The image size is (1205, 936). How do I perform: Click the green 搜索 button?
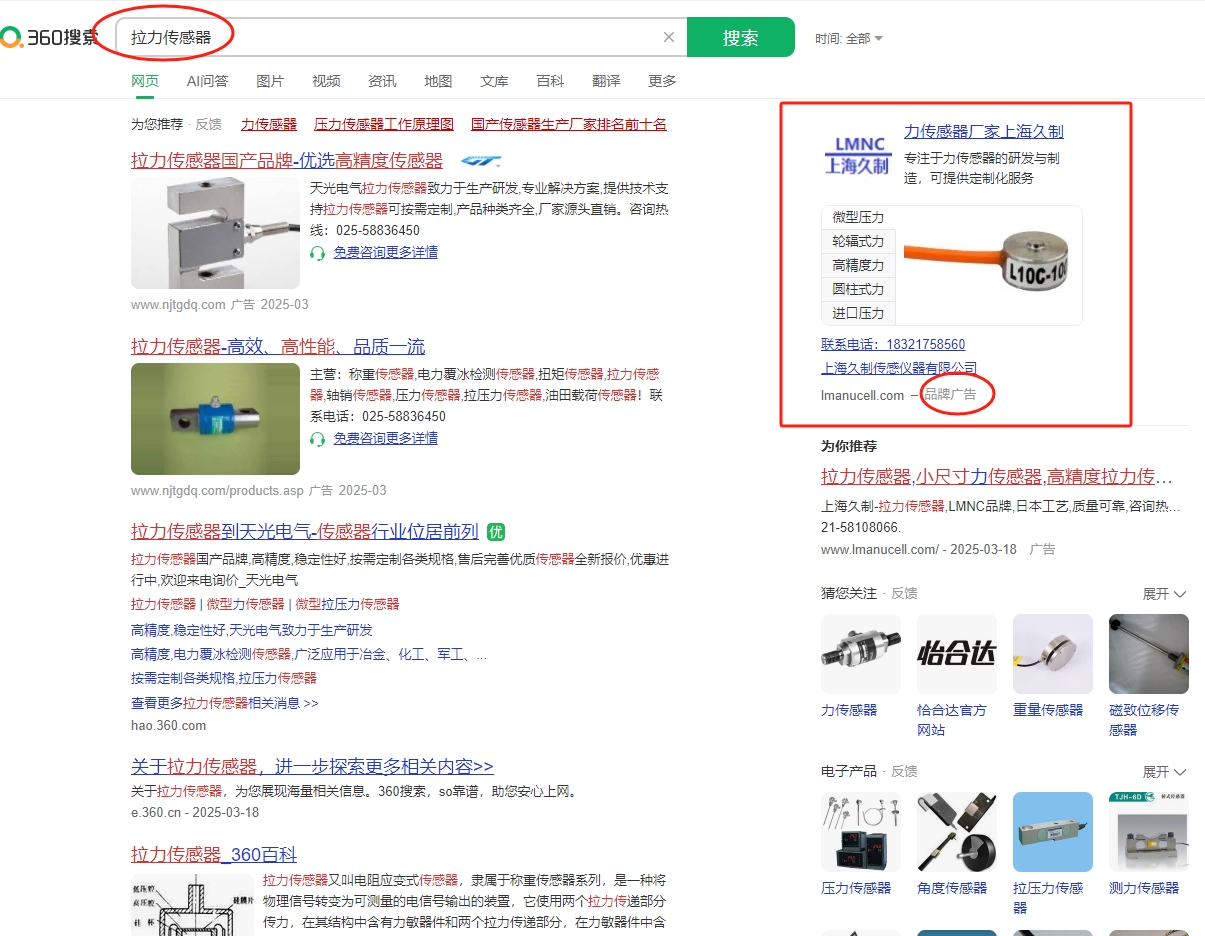[x=741, y=38]
